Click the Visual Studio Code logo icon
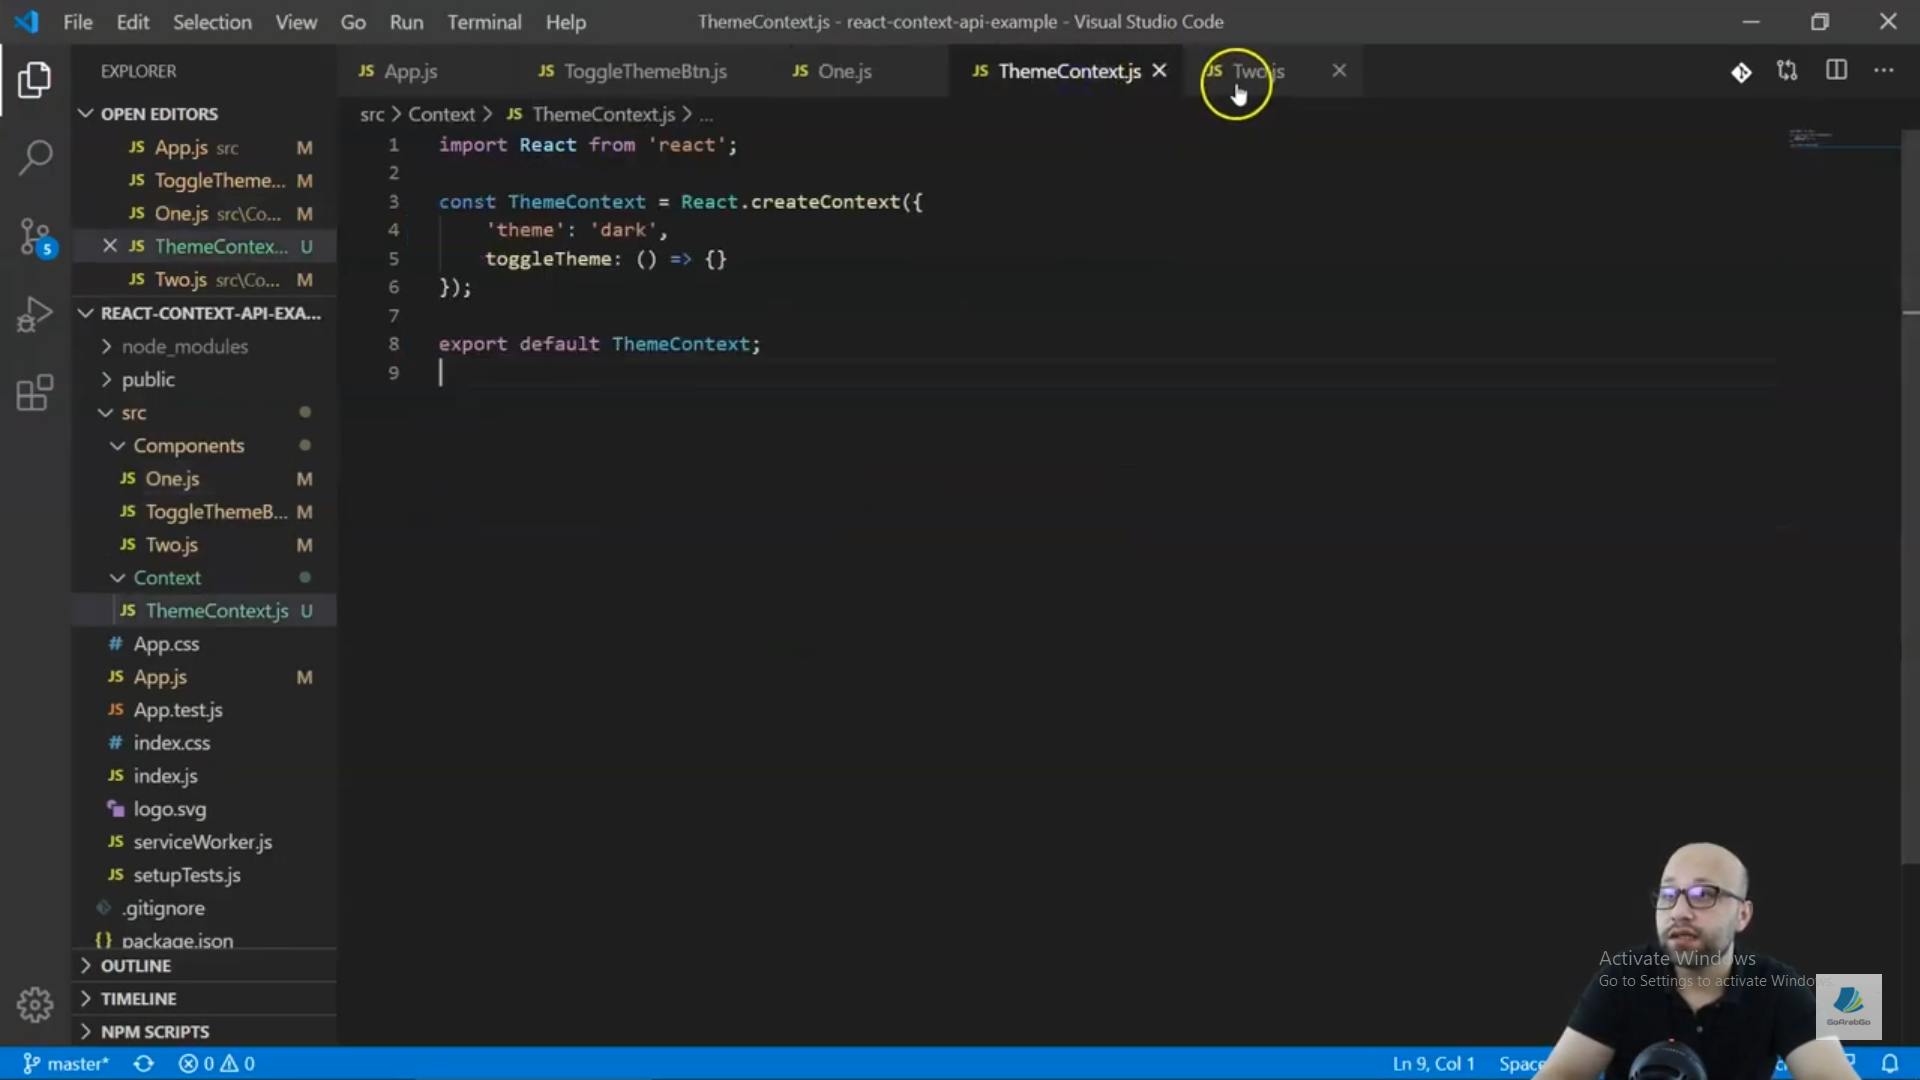 point(26,21)
